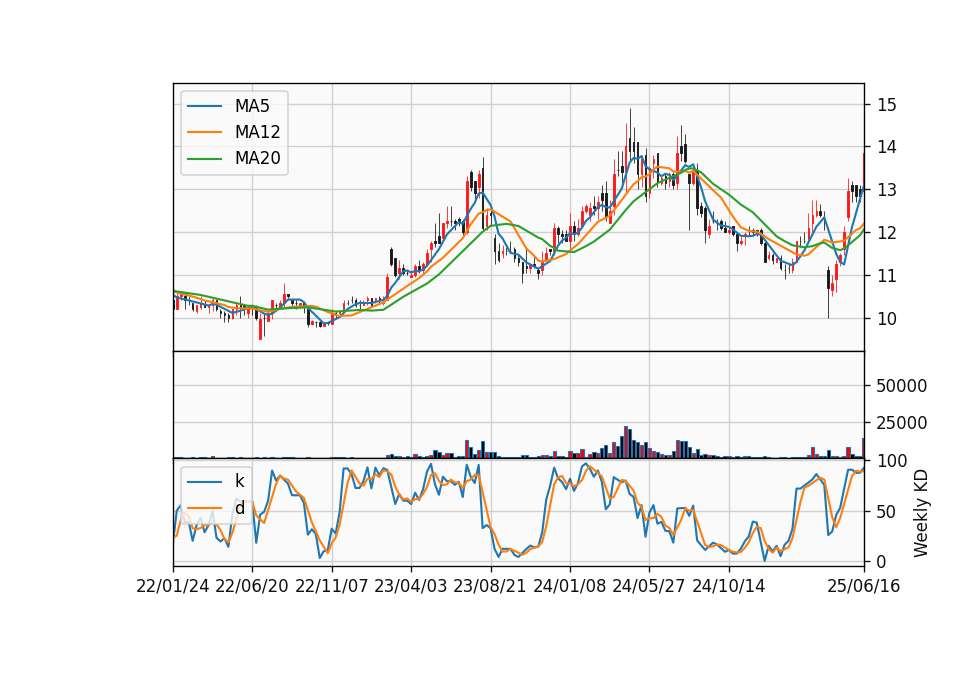Click the price axis label 15
This screenshot has height=690, width=960.
click(887, 105)
